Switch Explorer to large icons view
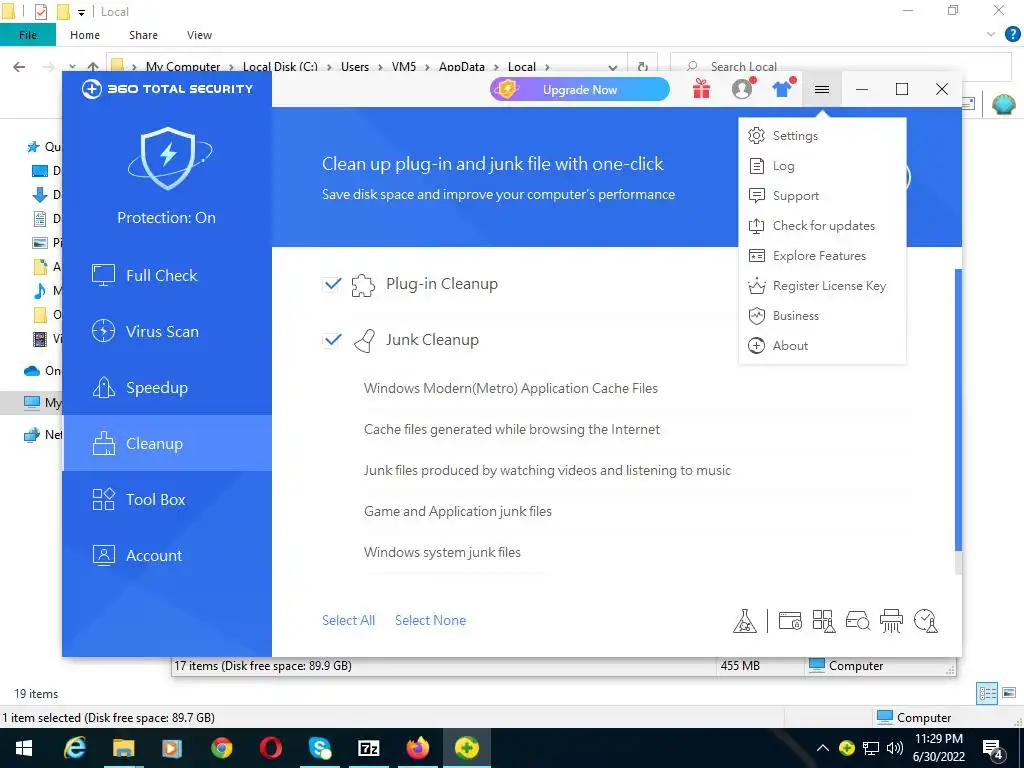This screenshot has width=1024, height=768. [x=1009, y=693]
